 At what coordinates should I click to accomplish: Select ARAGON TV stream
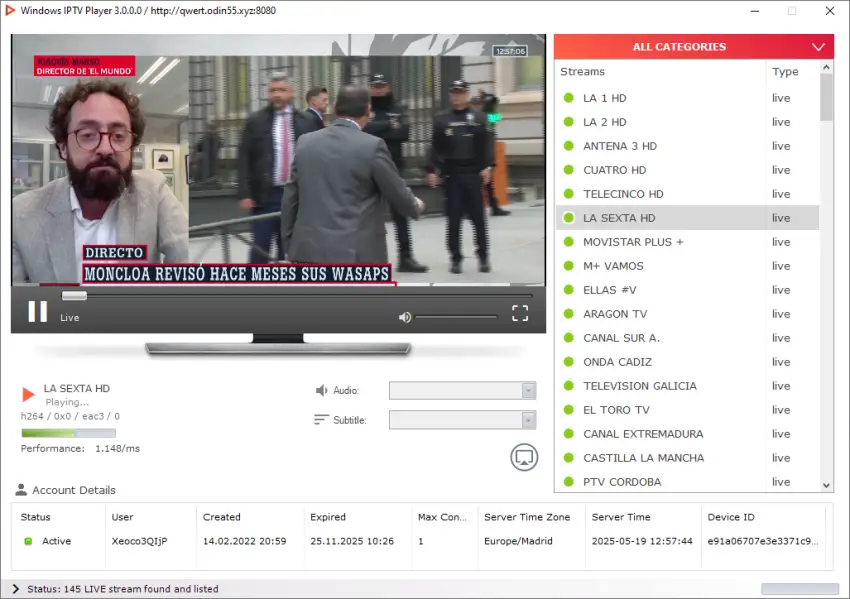(687, 314)
